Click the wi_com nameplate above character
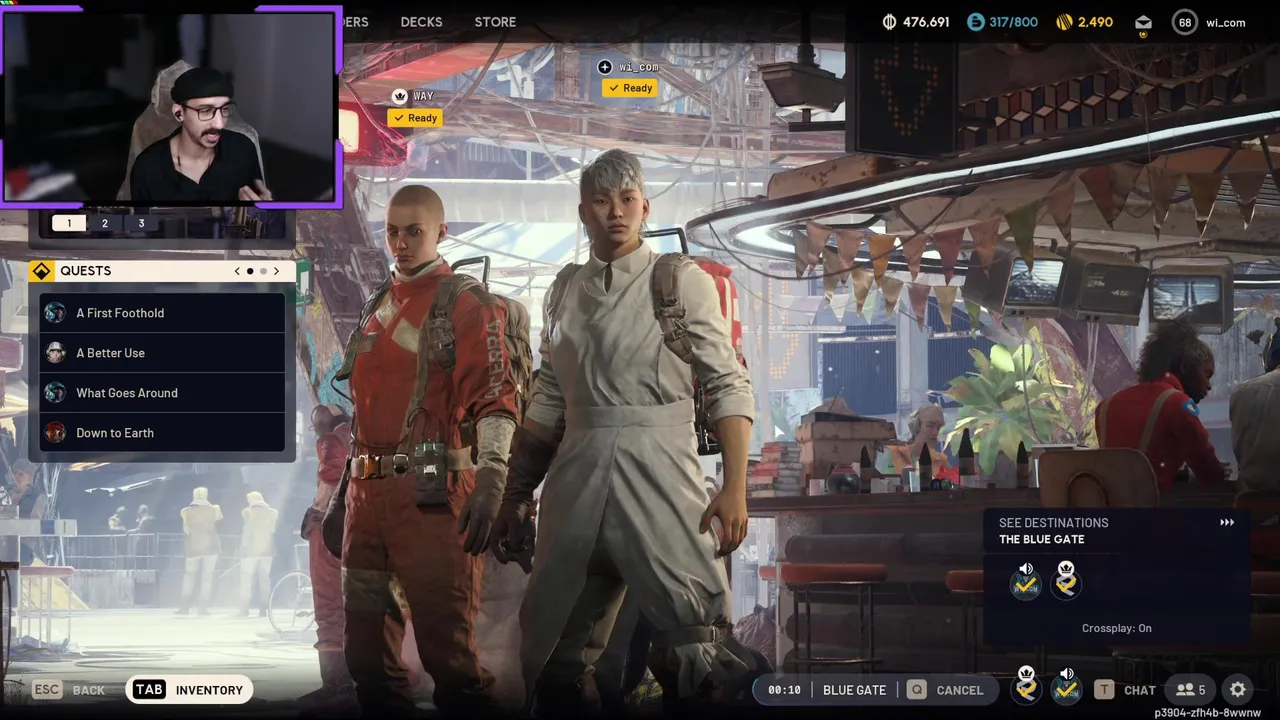Image resolution: width=1280 pixels, height=720 pixels. point(638,67)
